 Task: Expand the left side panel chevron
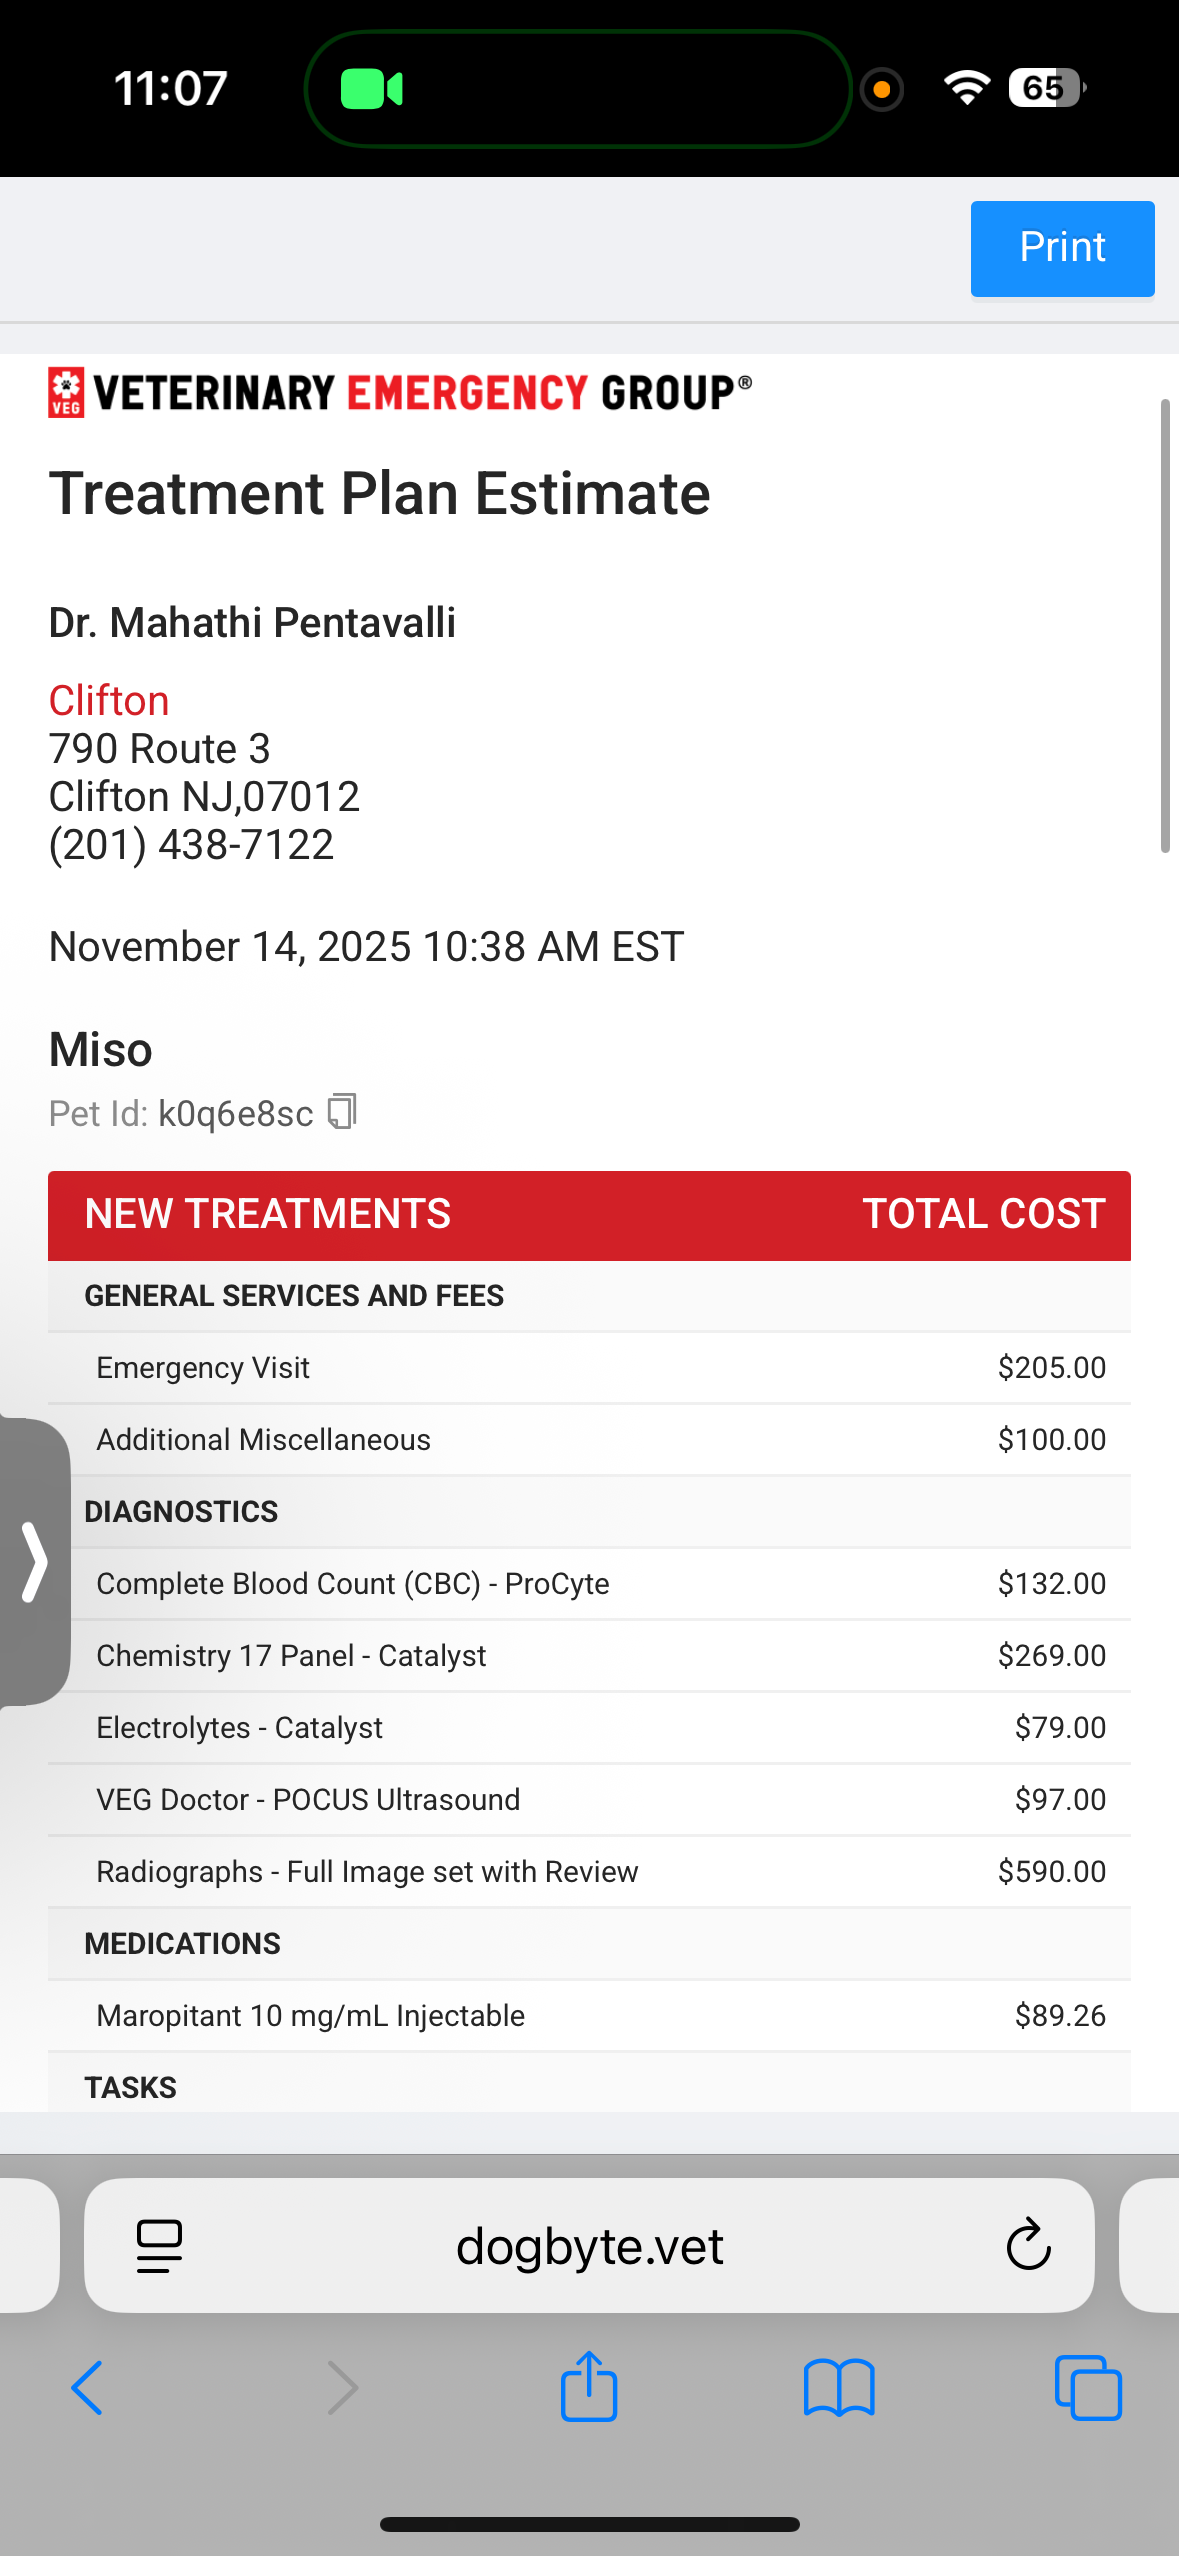coord(35,1562)
